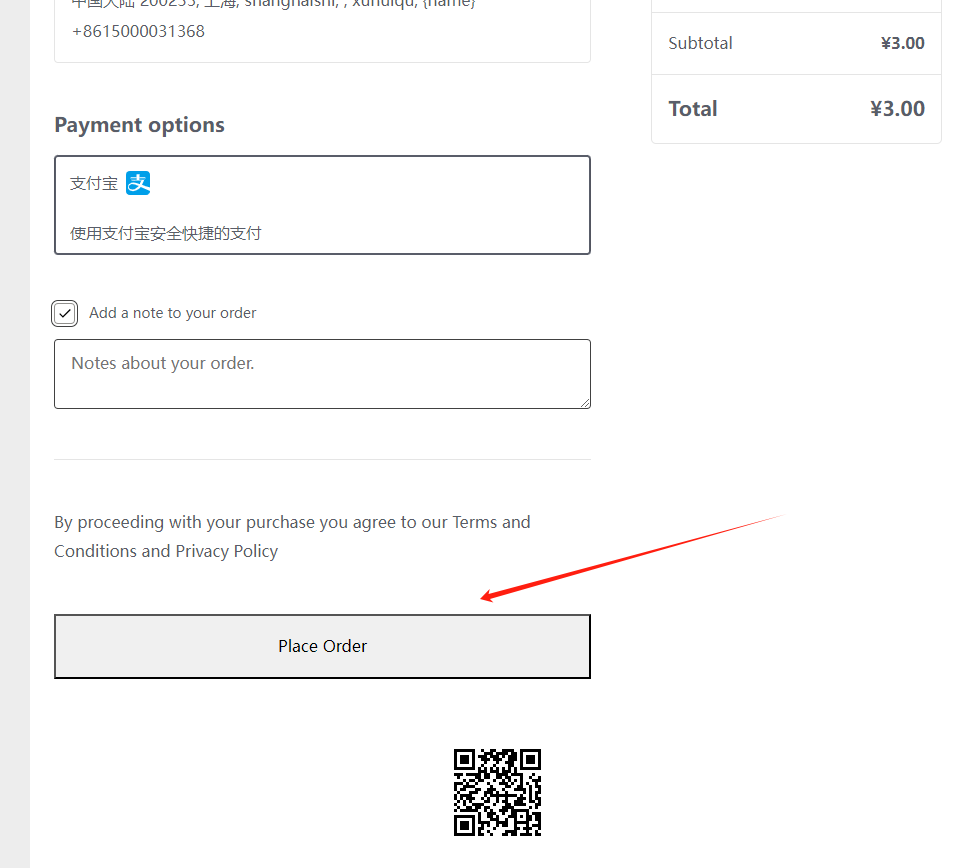
Task: Open the Terms and Conditions link
Action: click(491, 522)
